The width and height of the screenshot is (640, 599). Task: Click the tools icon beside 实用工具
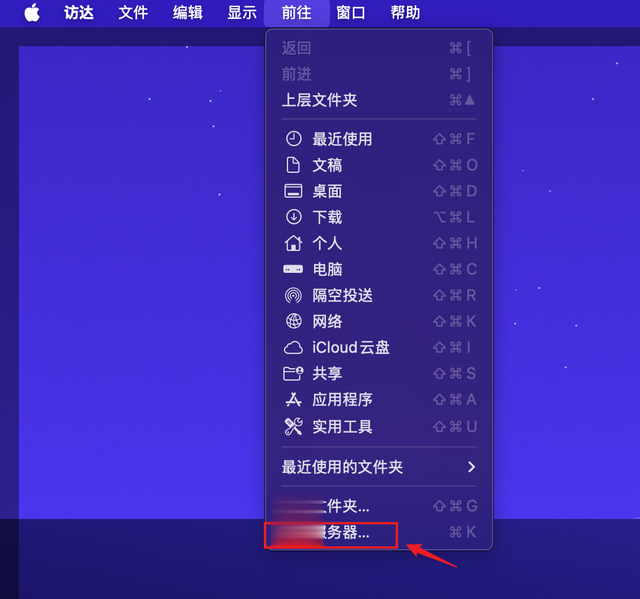tap(293, 426)
